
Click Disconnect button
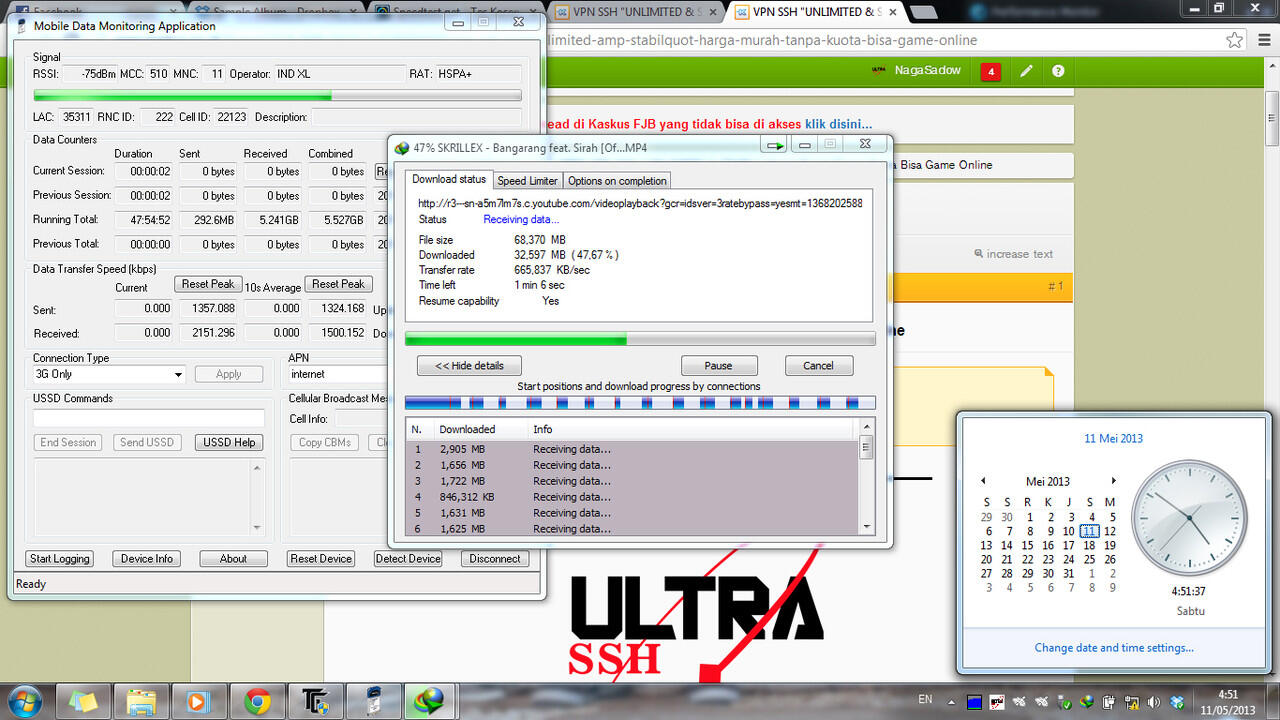[495, 559]
